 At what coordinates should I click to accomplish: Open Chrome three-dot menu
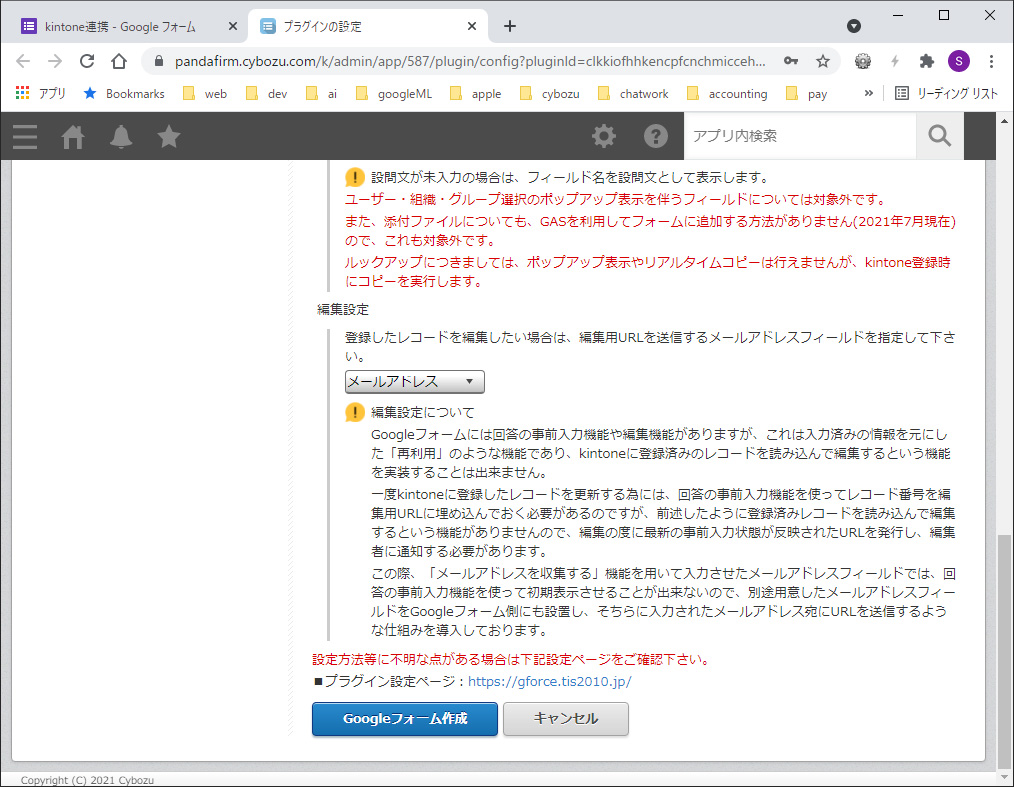click(x=991, y=61)
